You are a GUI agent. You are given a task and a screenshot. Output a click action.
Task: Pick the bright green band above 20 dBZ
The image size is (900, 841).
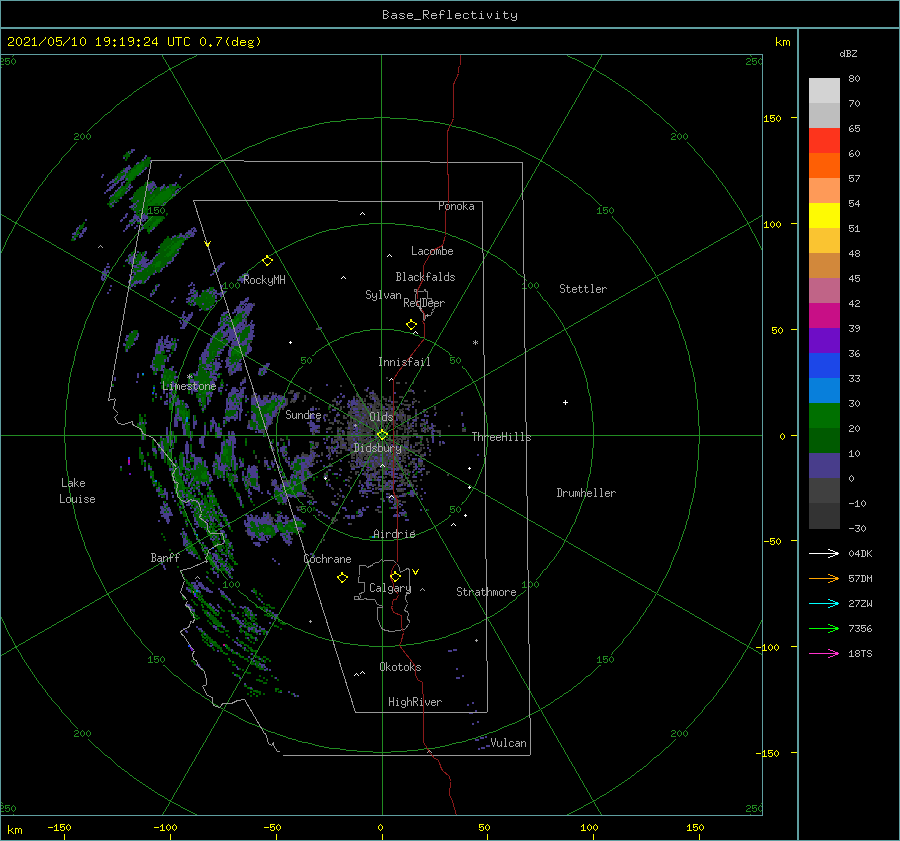click(x=824, y=416)
